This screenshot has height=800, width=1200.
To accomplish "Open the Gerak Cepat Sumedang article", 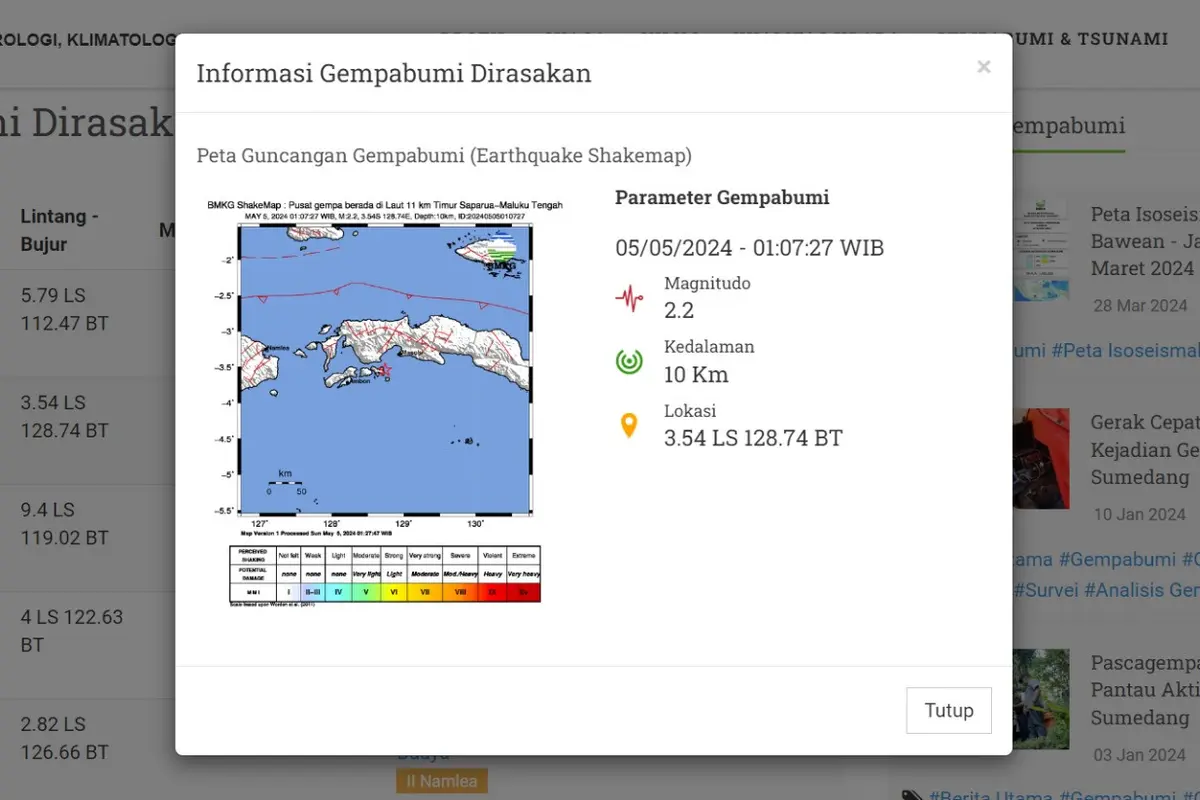I will pyautogui.click(x=1145, y=450).
